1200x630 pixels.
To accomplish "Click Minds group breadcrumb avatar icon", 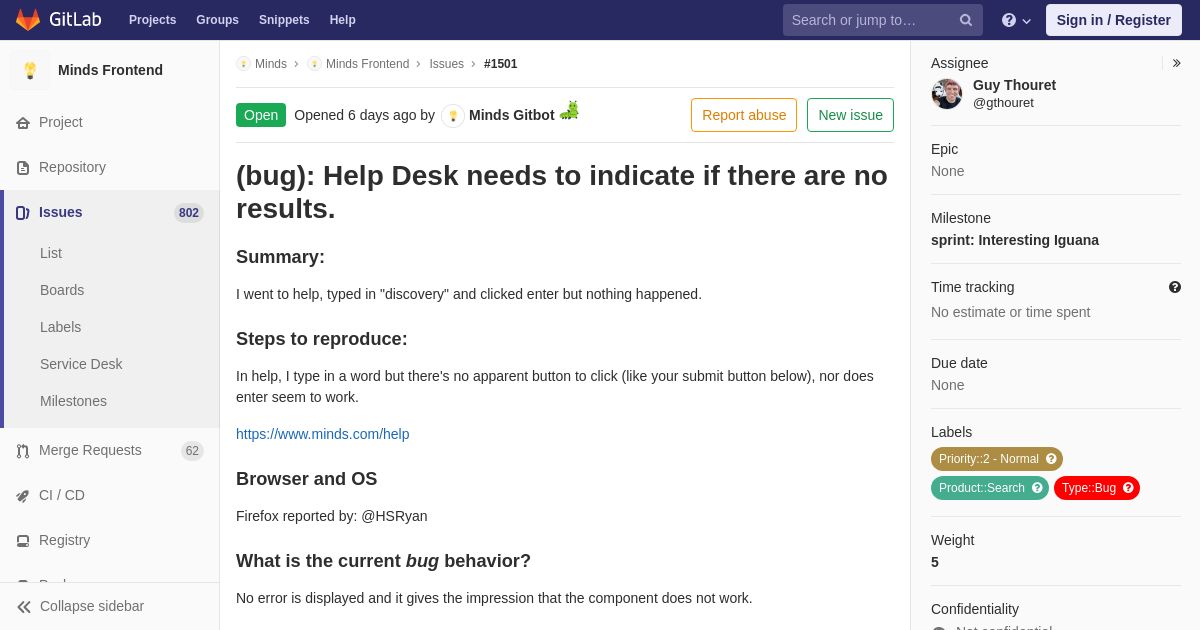I will [x=243, y=64].
